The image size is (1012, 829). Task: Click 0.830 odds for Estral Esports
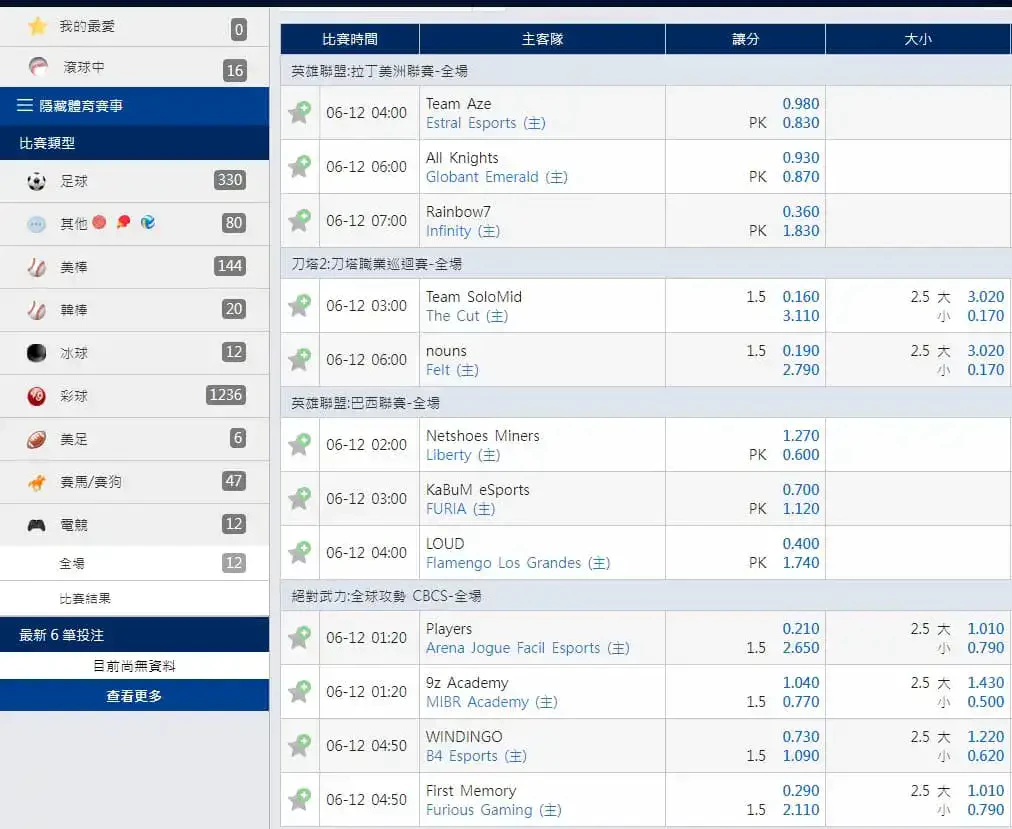pyautogui.click(x=800, y=123)
